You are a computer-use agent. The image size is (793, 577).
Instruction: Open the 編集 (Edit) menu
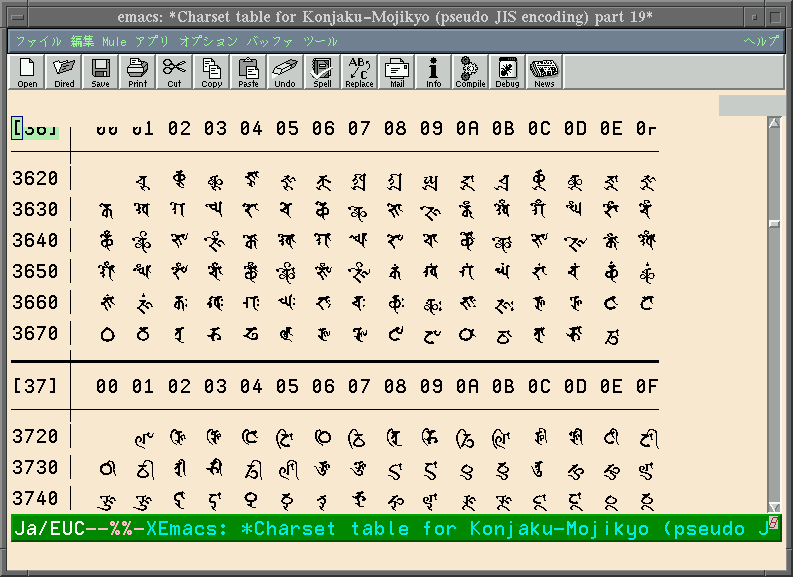[x=82, y=41]
